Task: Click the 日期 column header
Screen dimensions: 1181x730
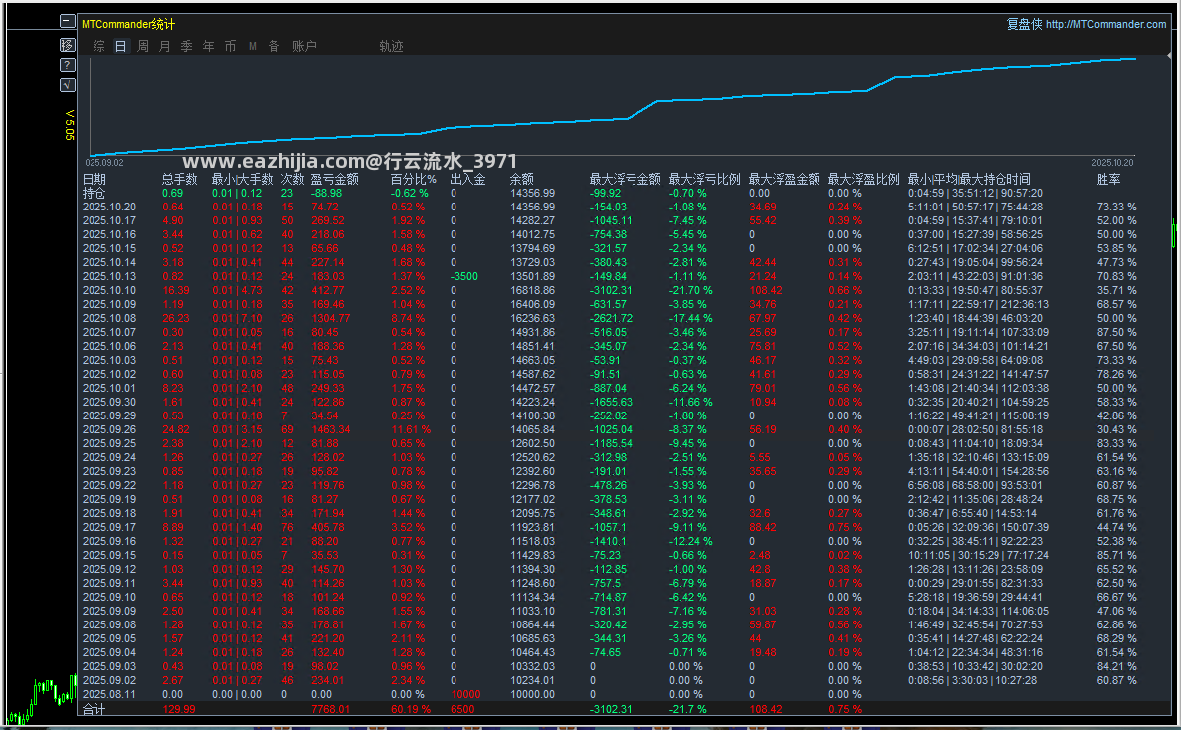Action: (94, 179)
